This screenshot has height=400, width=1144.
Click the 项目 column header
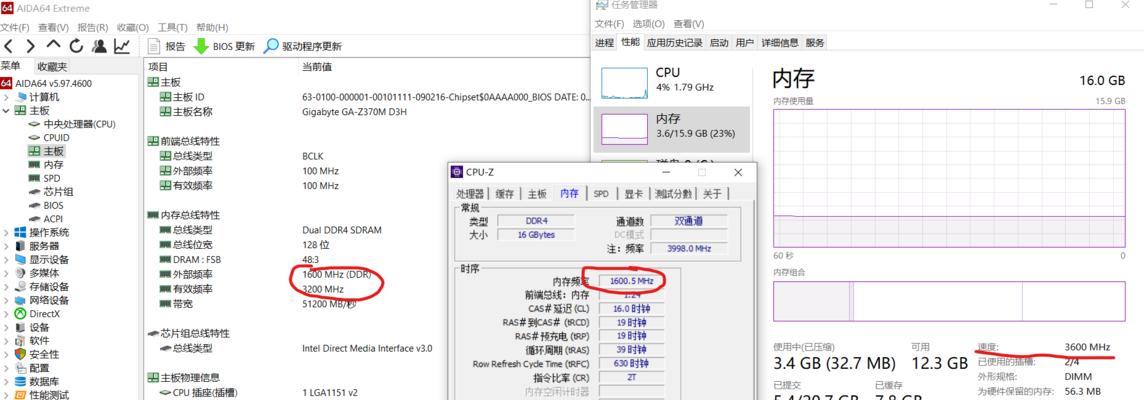(x=158, y=66)
